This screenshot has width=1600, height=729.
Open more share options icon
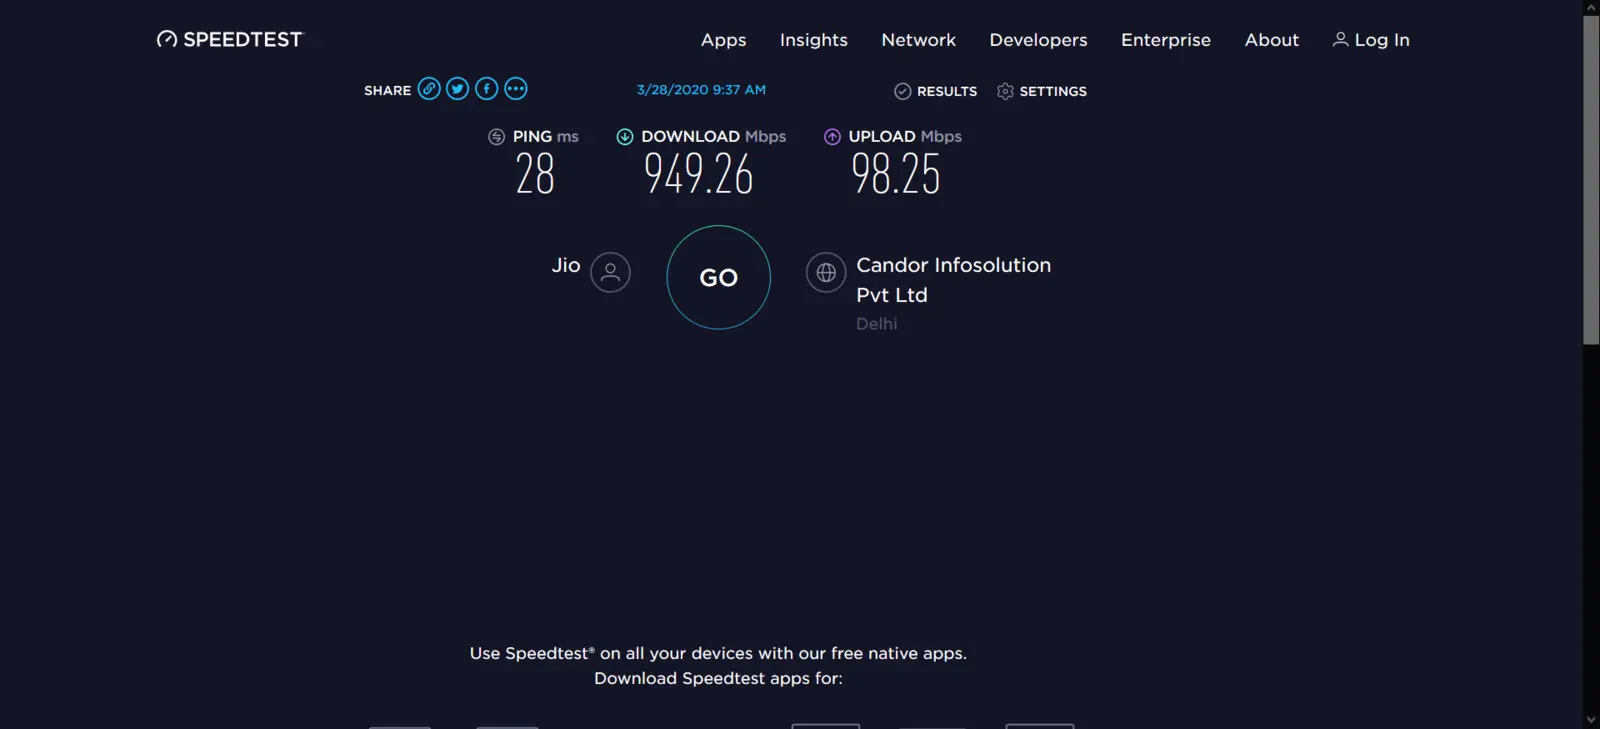[x=516, y=89]
